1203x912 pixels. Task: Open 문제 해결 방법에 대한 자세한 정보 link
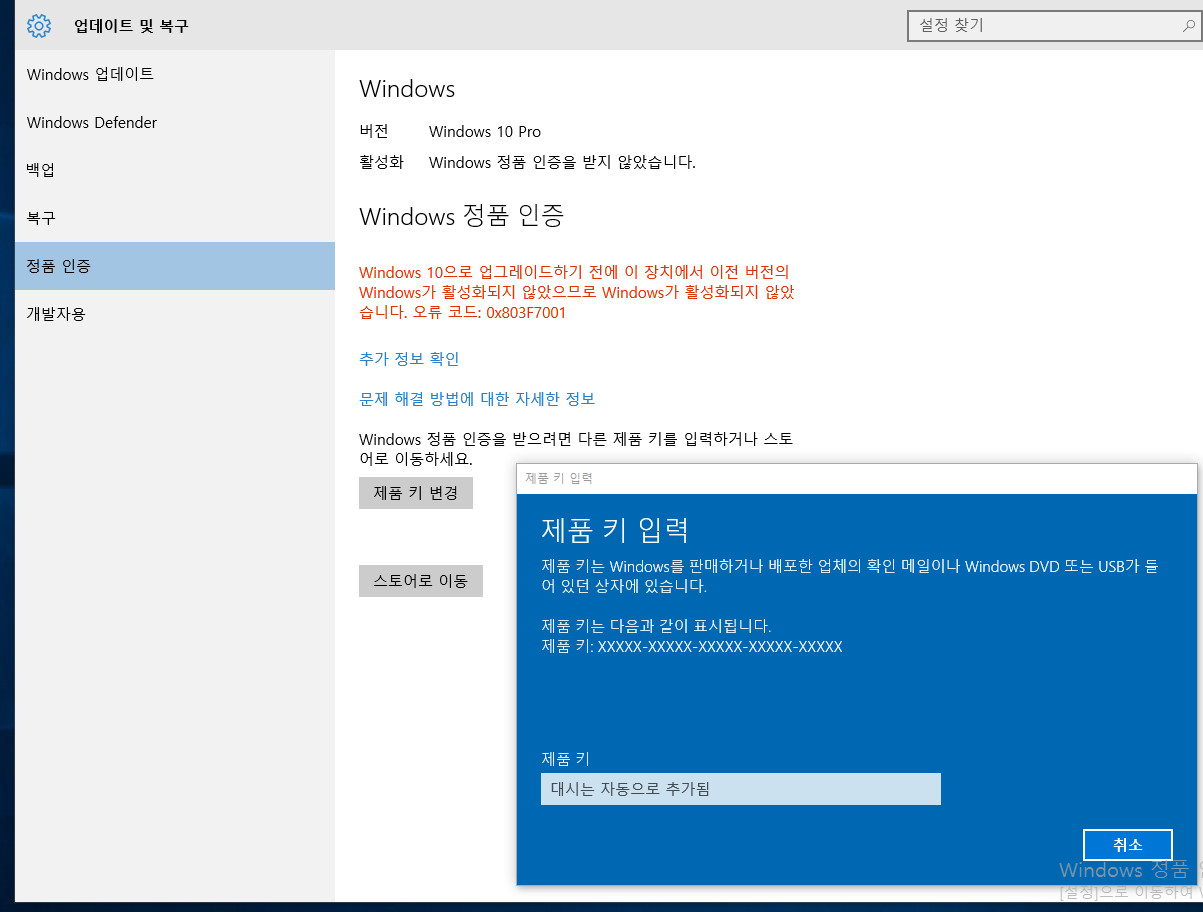(477, 399)
